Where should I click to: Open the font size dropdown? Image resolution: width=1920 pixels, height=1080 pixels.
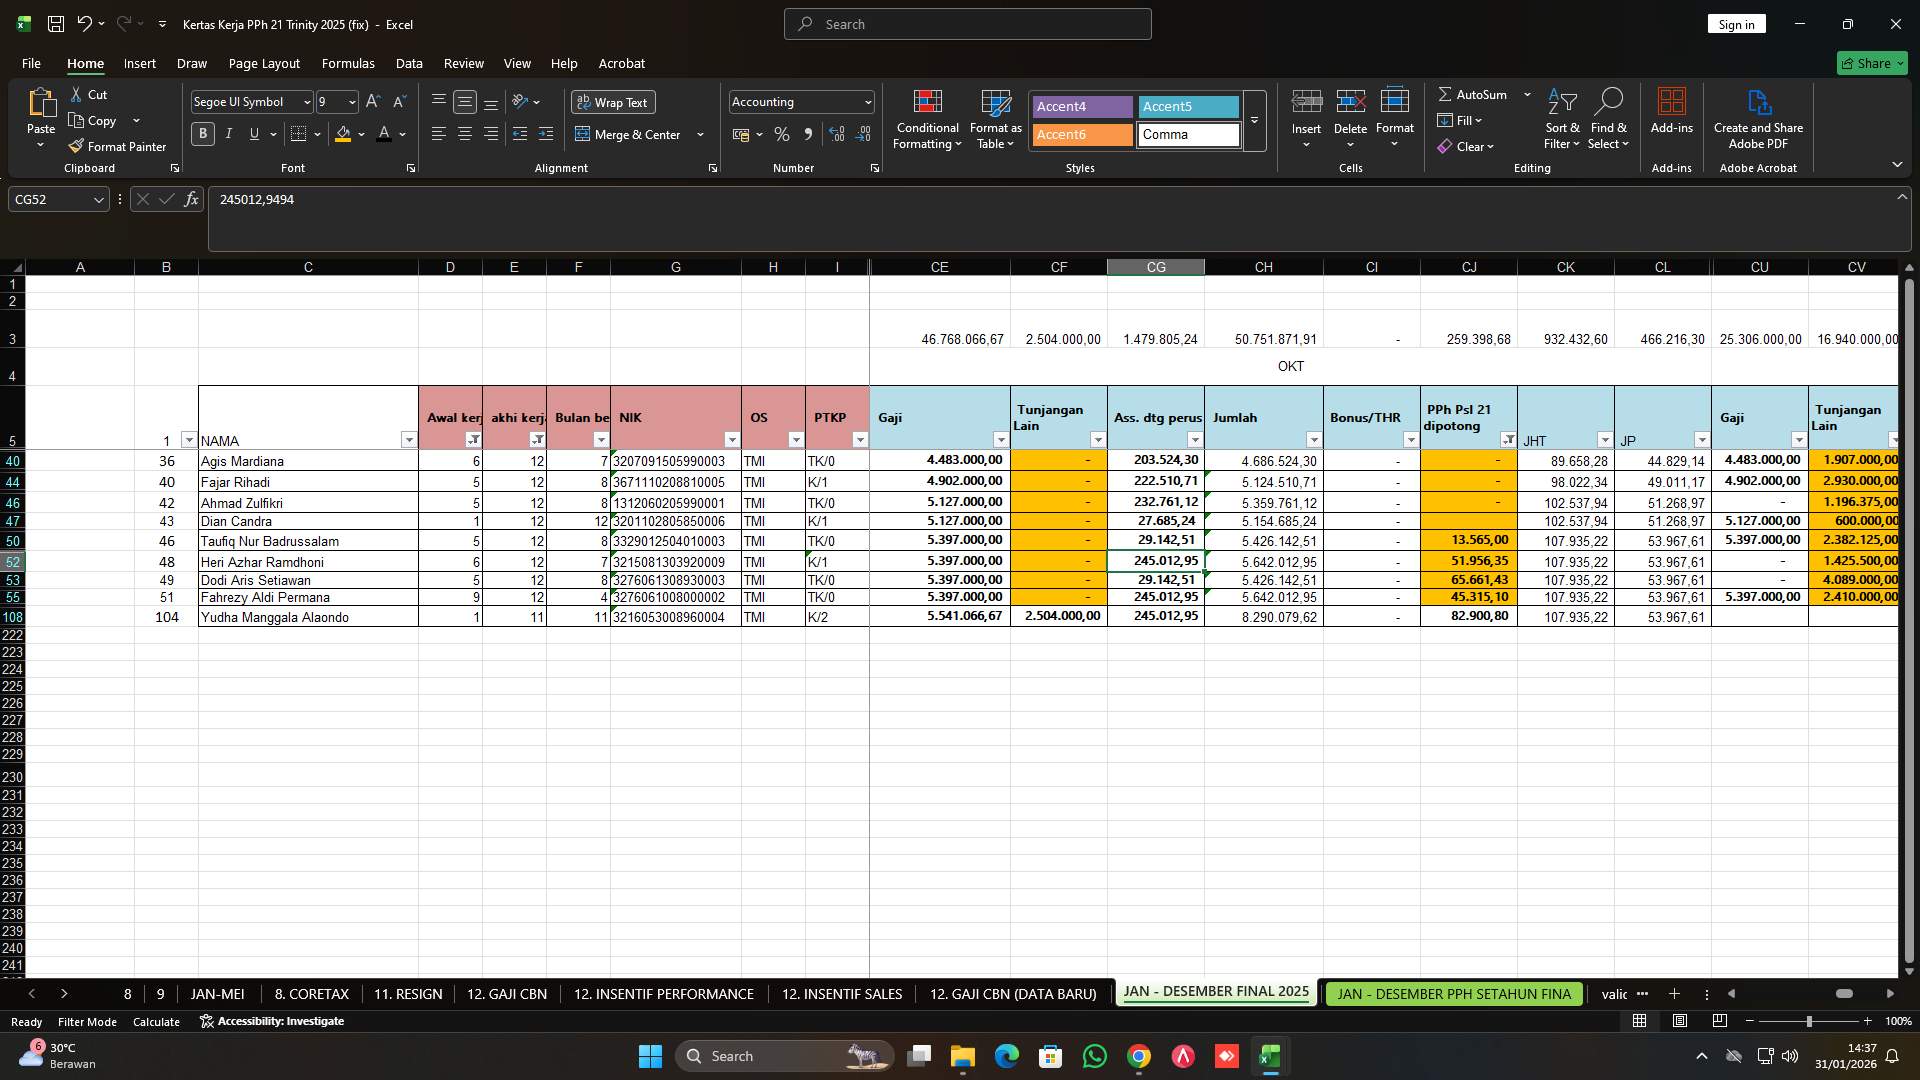coord(351,101)
